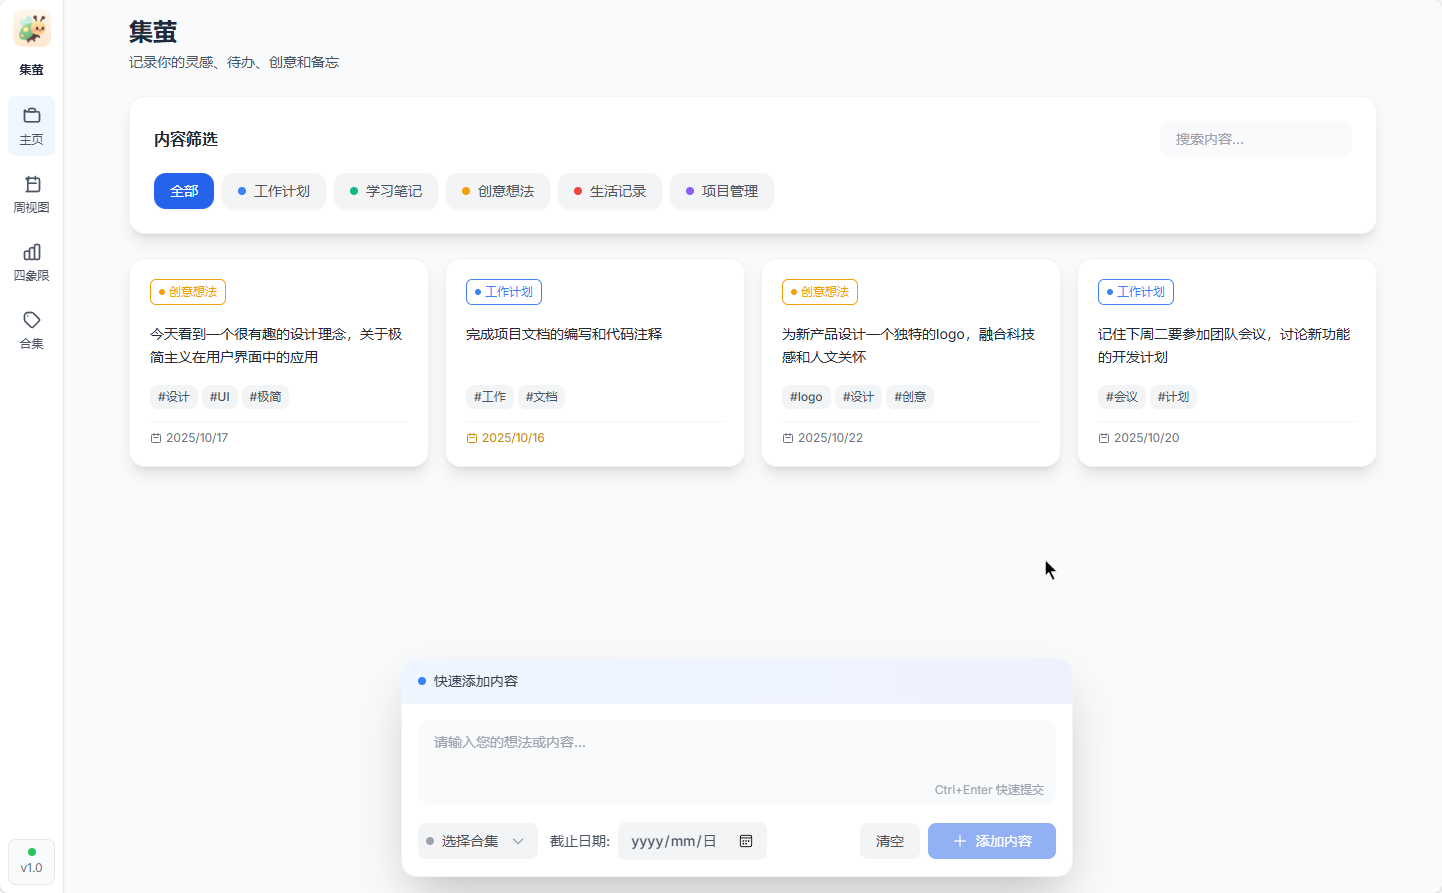The height and width of the screenshot is (893, 1442).
Task: Open the 四象限 view
Action: [x=31, y=262]
